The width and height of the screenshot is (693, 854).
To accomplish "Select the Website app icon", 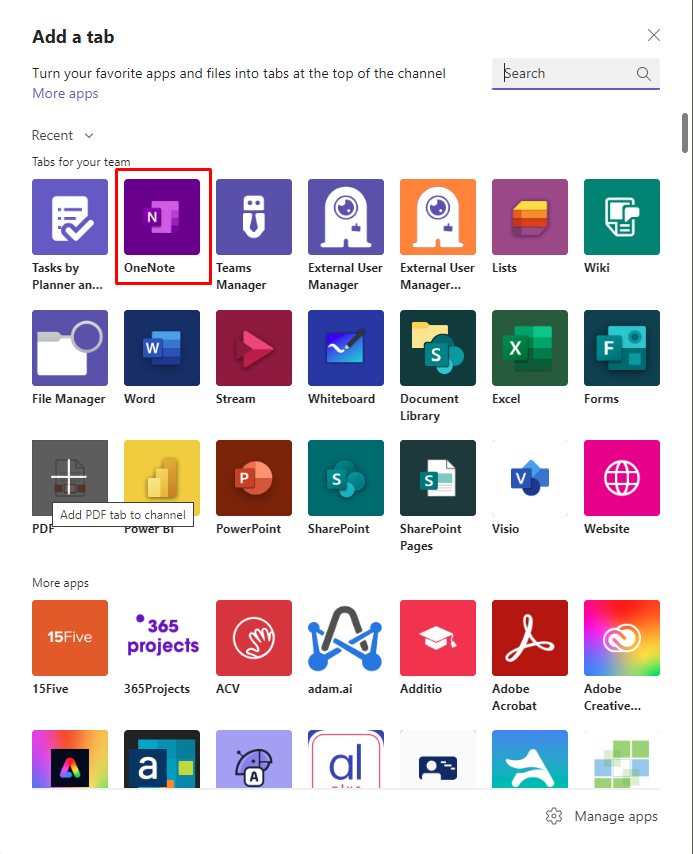I will [622, 478].
